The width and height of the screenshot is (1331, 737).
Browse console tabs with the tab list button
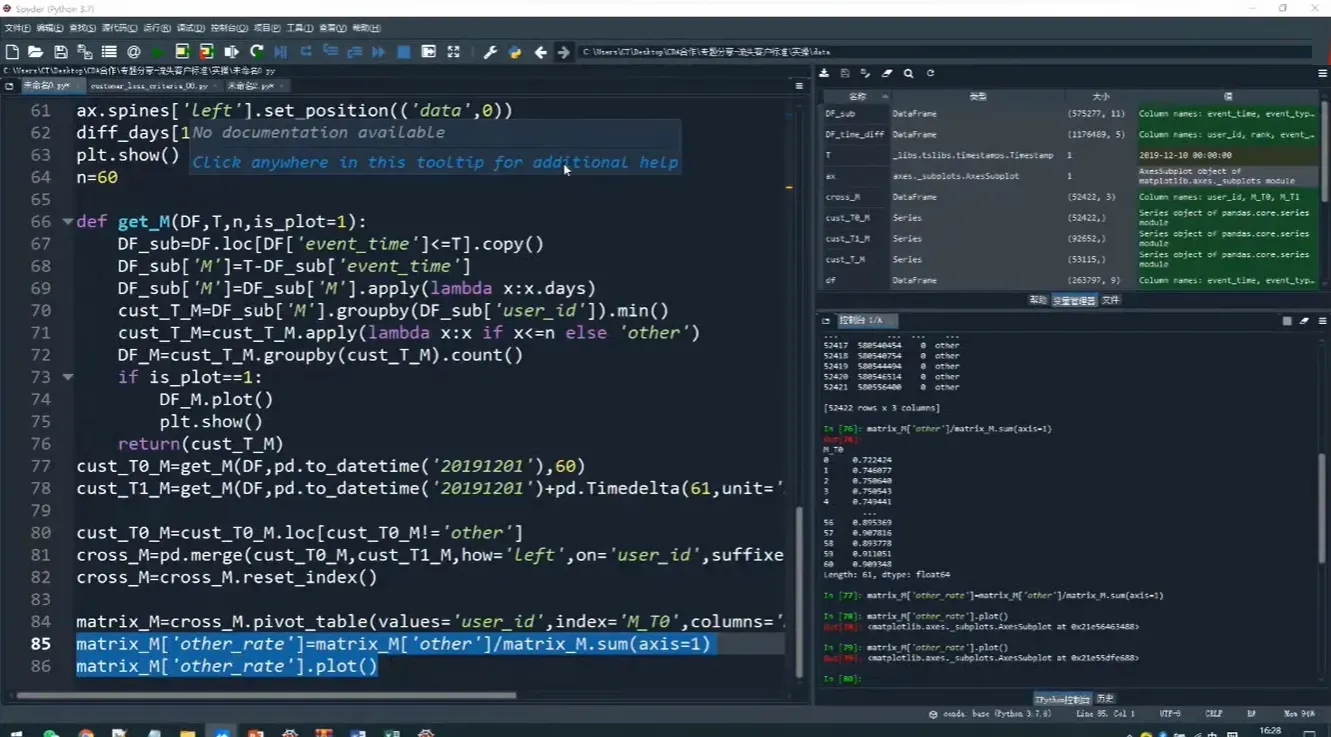point(826,321)
